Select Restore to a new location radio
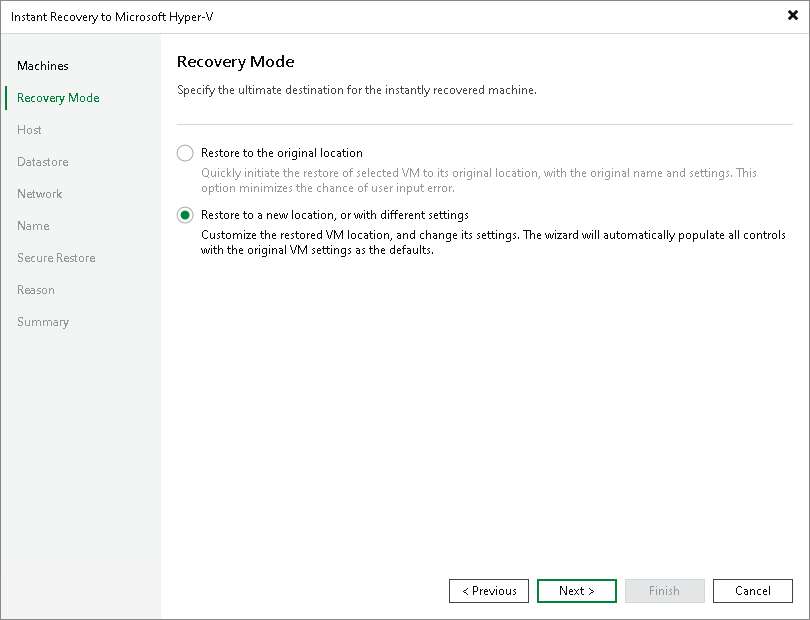 pyautogui.click(x=185, y=215)
